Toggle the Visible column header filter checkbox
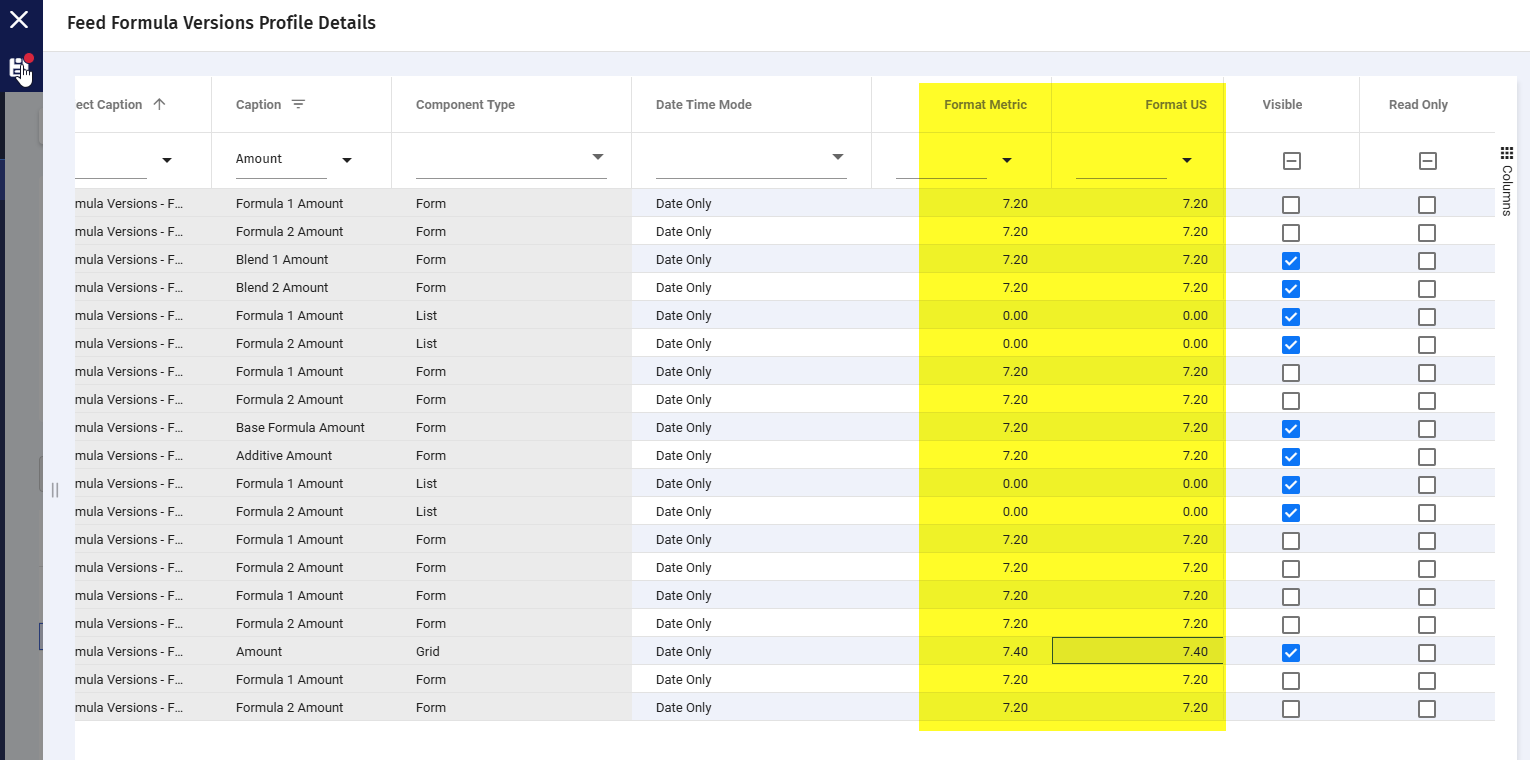Screen dimensions: 1530x760 click(1291, 161)
